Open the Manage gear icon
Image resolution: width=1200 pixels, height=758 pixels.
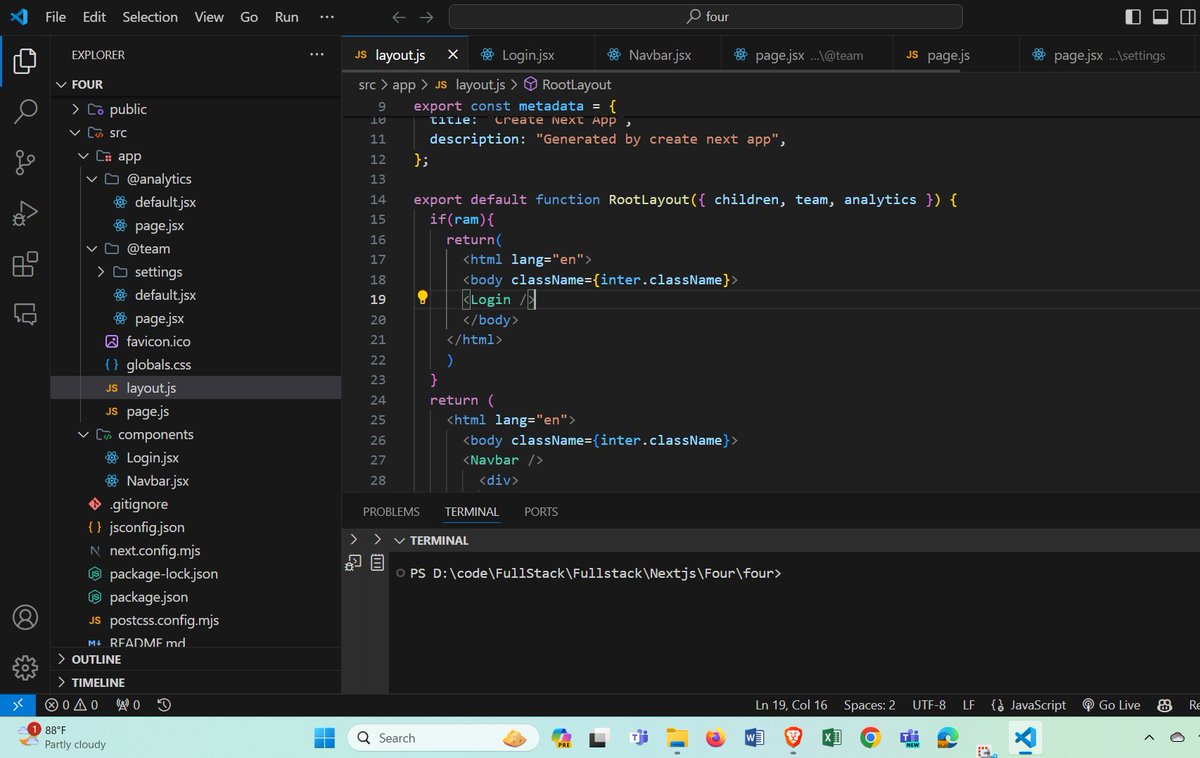click(x=25, y=667)
